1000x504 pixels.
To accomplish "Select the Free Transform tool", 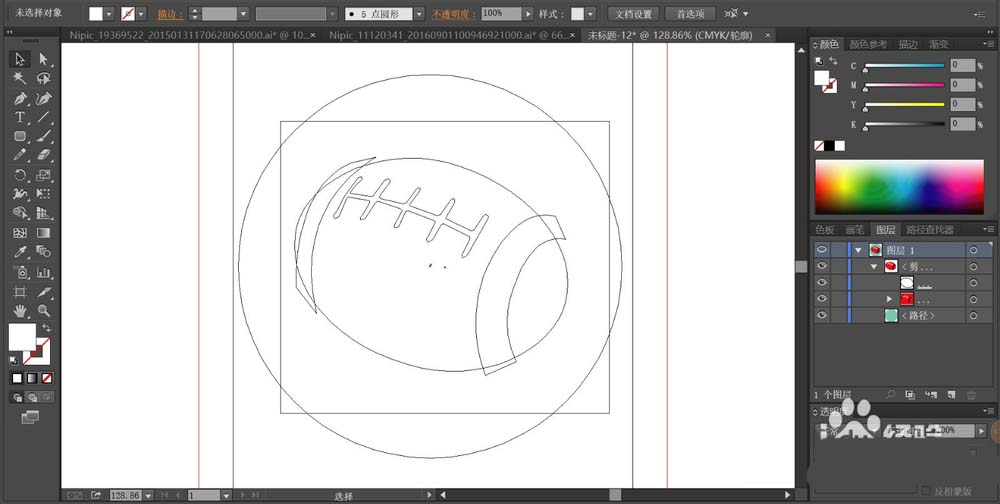I will pos(43,194).
